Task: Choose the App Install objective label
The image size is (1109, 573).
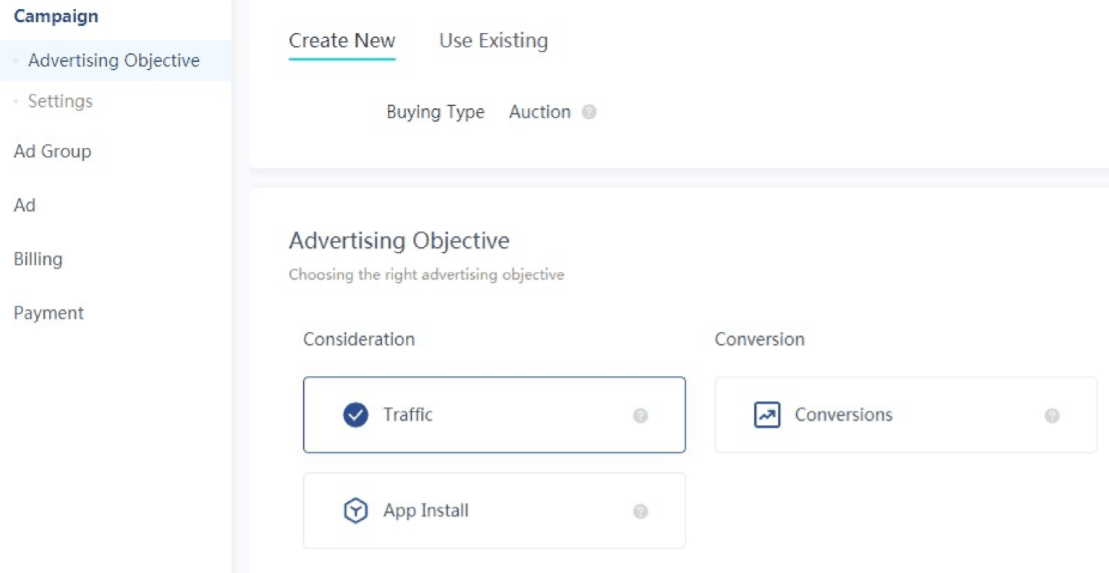Action: point(426,511)
